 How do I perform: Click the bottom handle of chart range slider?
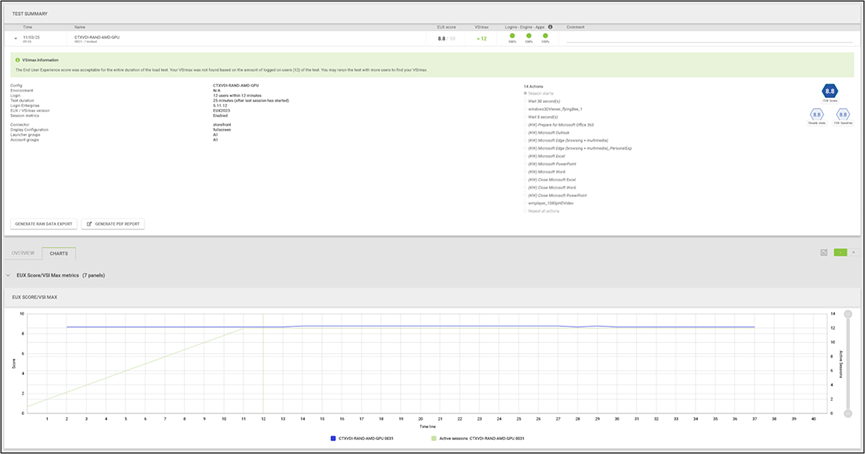tap(848, 414)
